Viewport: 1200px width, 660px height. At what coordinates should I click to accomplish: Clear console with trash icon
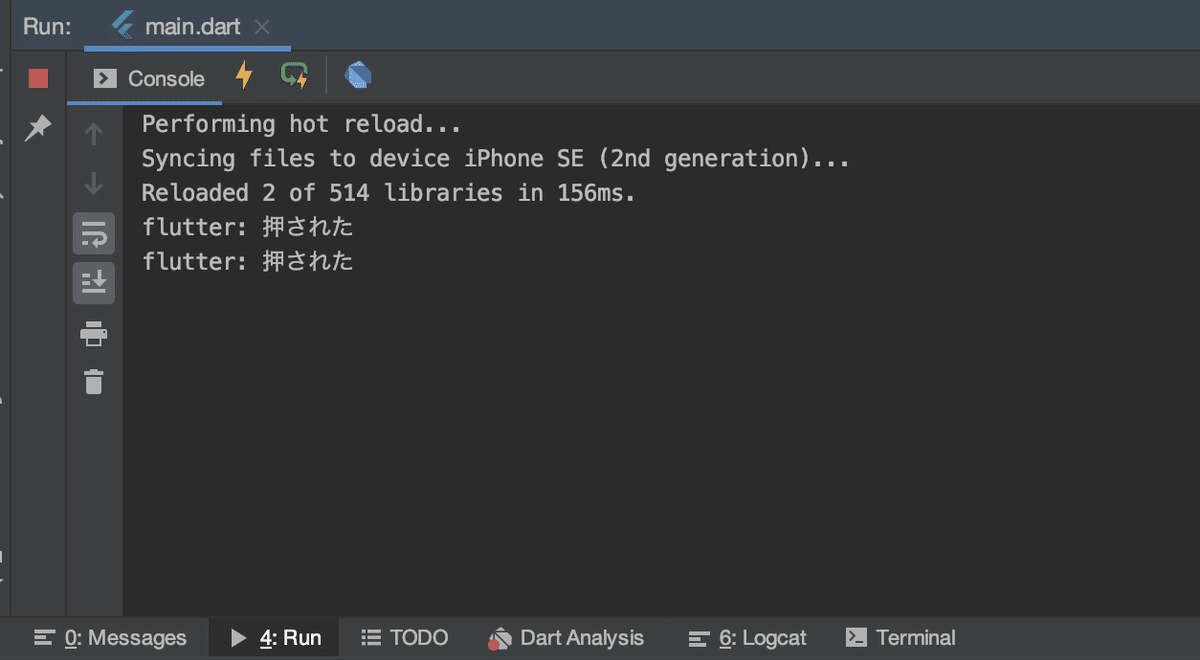pyautogui.click(x=94, y=381)
